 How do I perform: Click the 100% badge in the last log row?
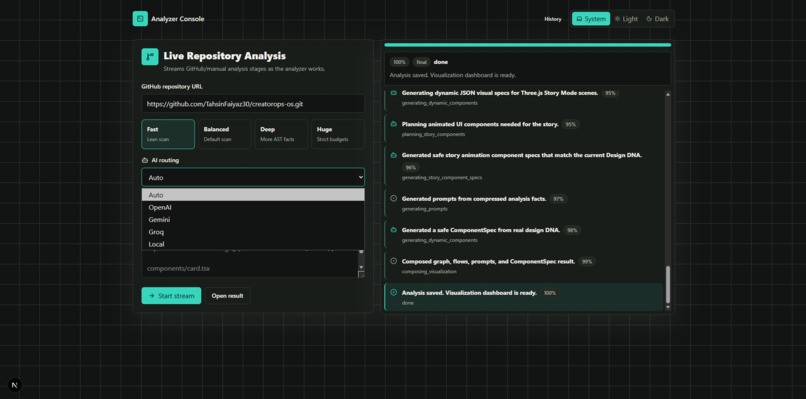(x=549, y=293)
